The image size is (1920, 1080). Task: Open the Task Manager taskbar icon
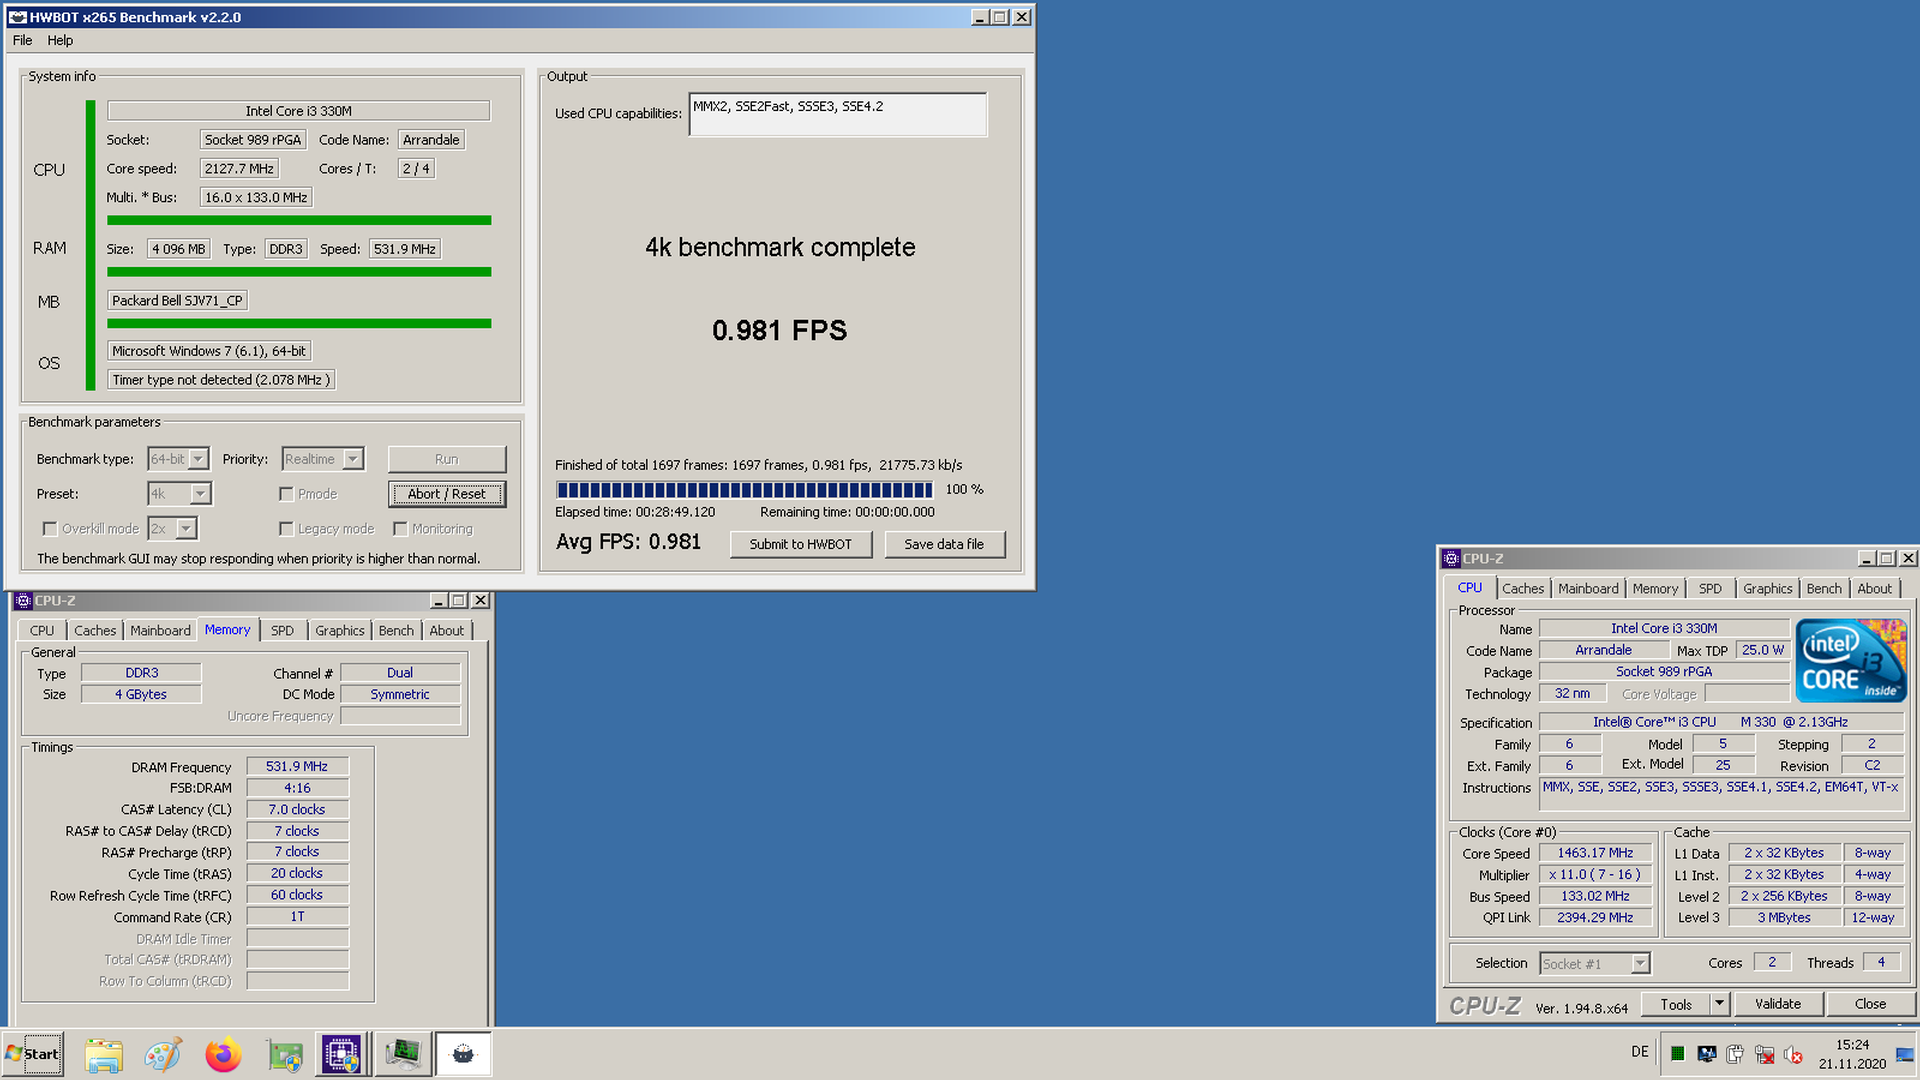pyautogui.click(x=403, y=1054)
